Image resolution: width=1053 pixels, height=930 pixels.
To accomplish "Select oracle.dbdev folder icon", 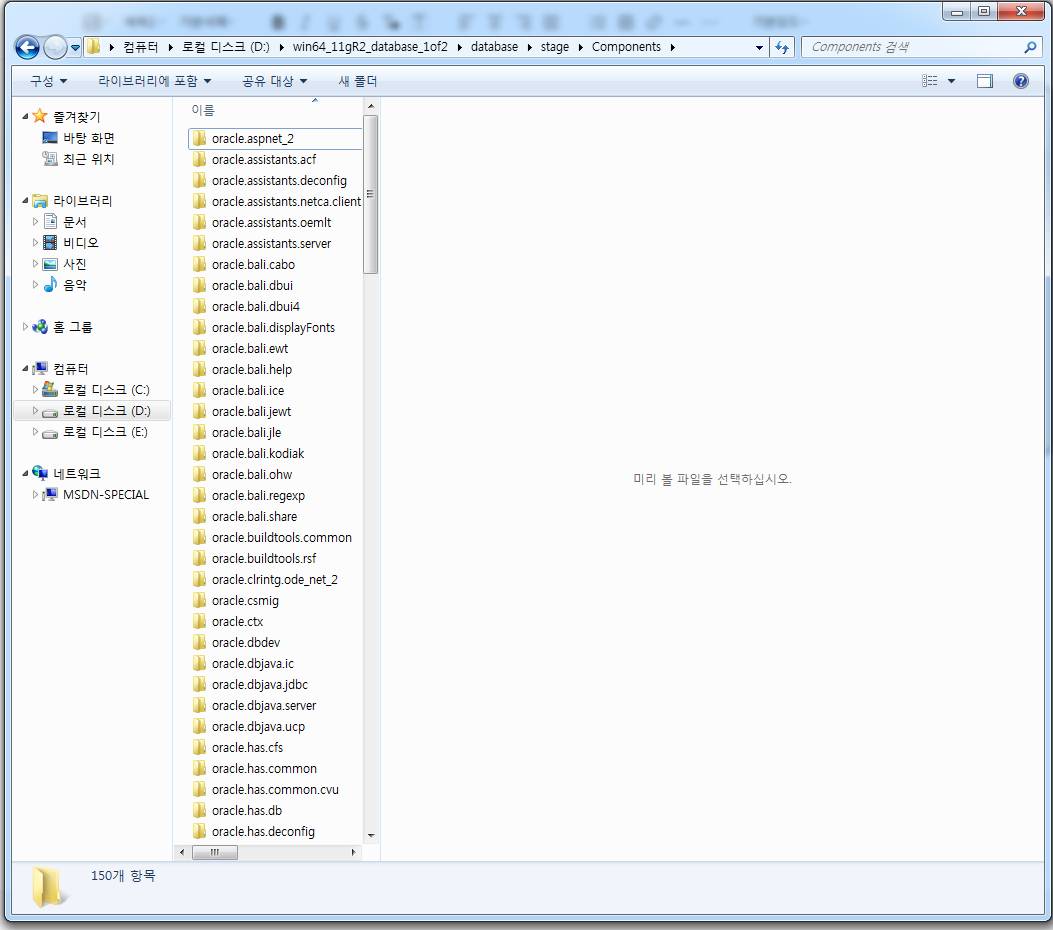I will [199, 643].
